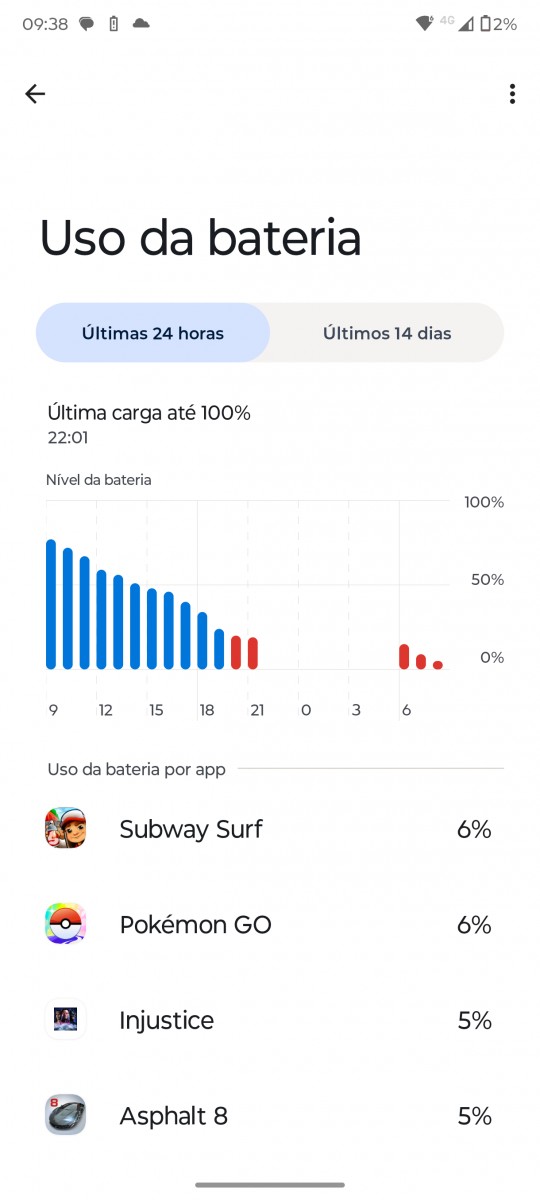Select the red bar above hour 21
This screenshot has height=1200, width=540.
(253, 653)
